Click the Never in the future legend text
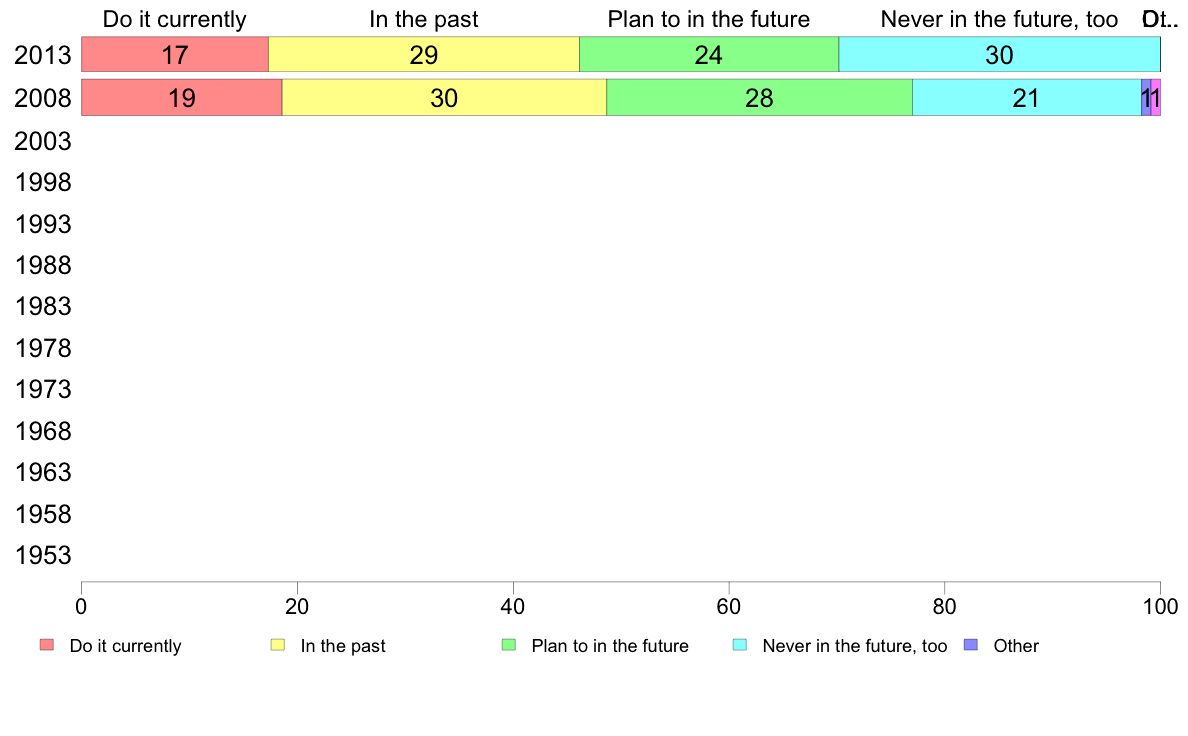Screen dimensions: 1188x736 [855, 646]
